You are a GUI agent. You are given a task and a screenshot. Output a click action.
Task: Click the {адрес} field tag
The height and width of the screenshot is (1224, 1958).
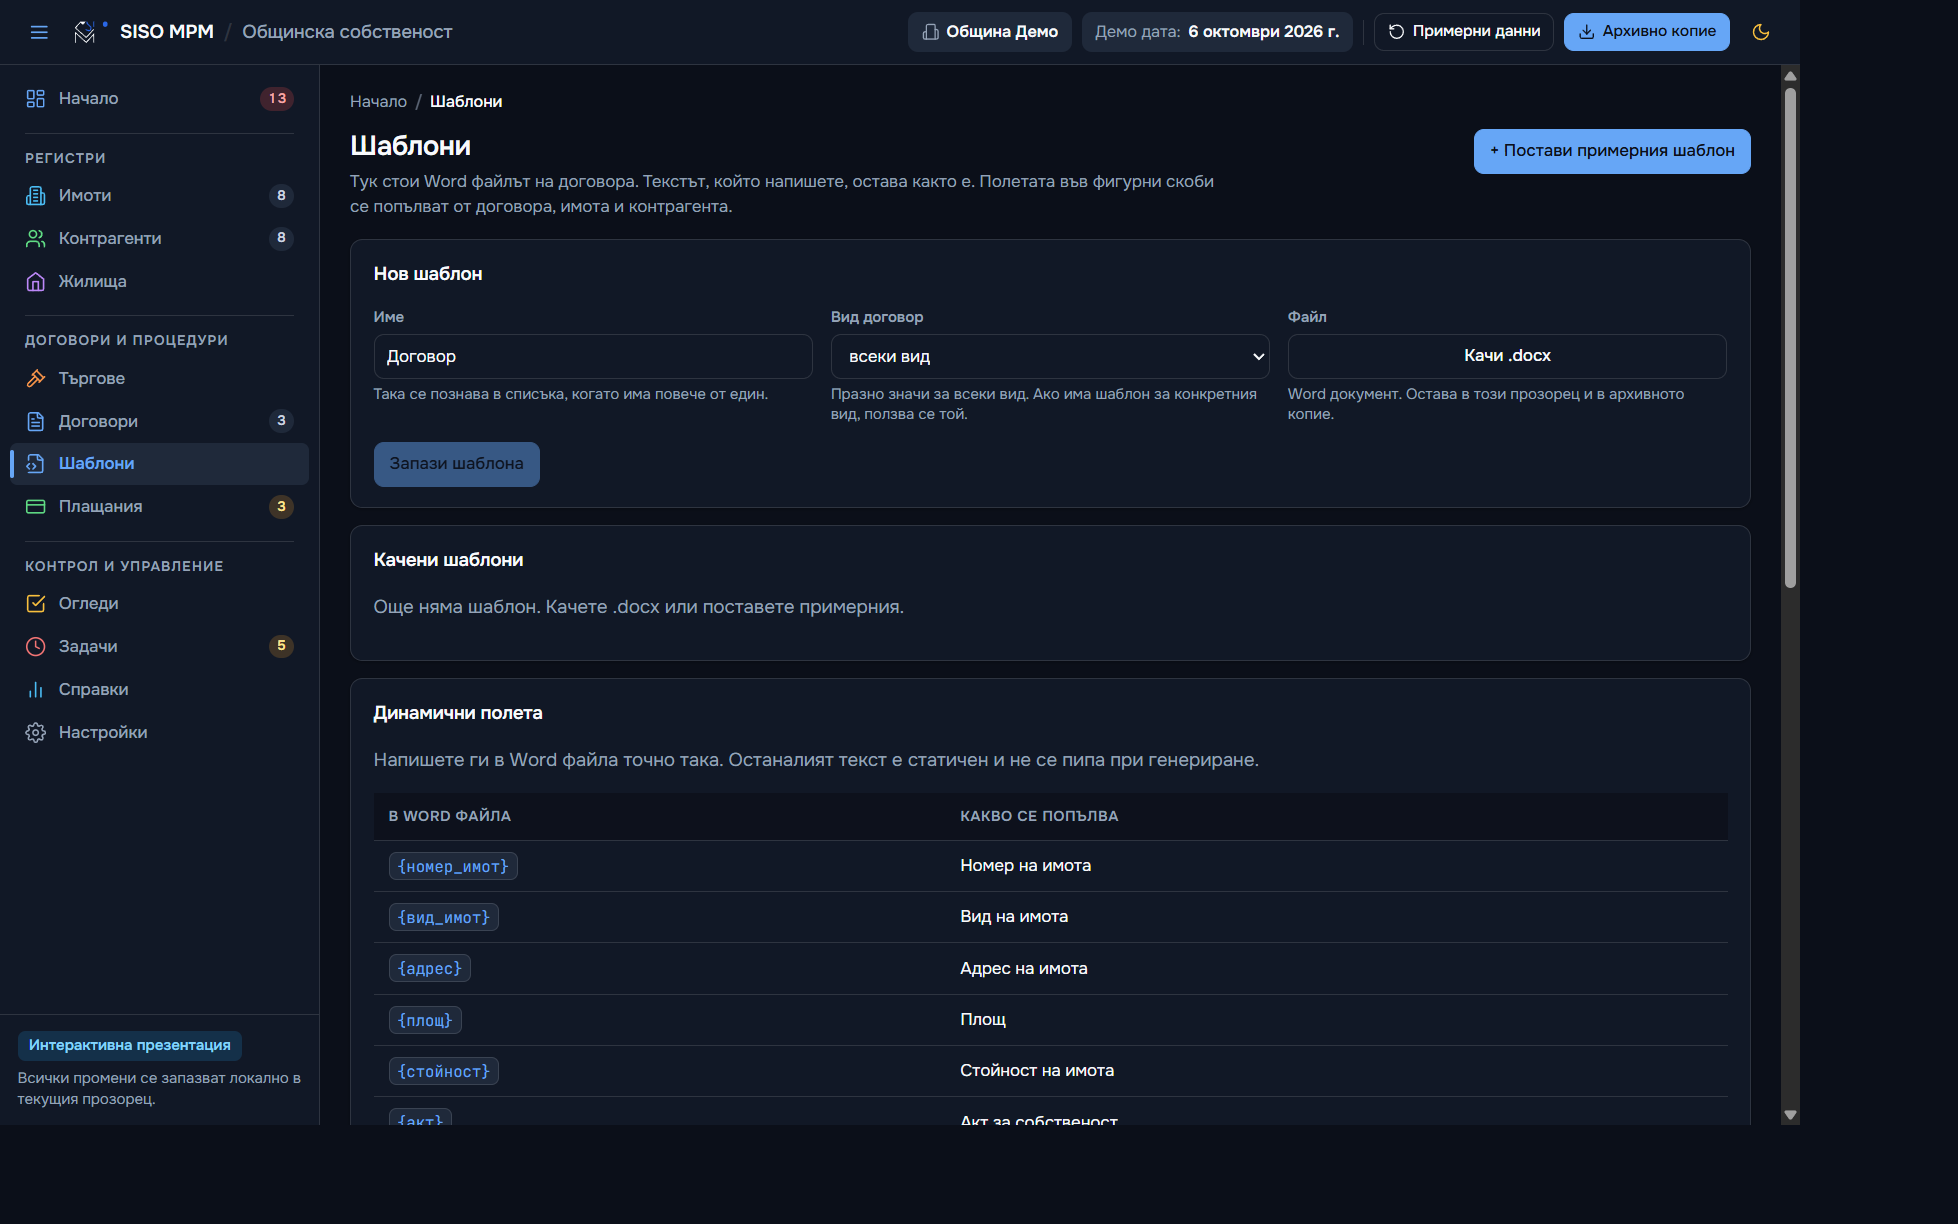click(430, 968)
